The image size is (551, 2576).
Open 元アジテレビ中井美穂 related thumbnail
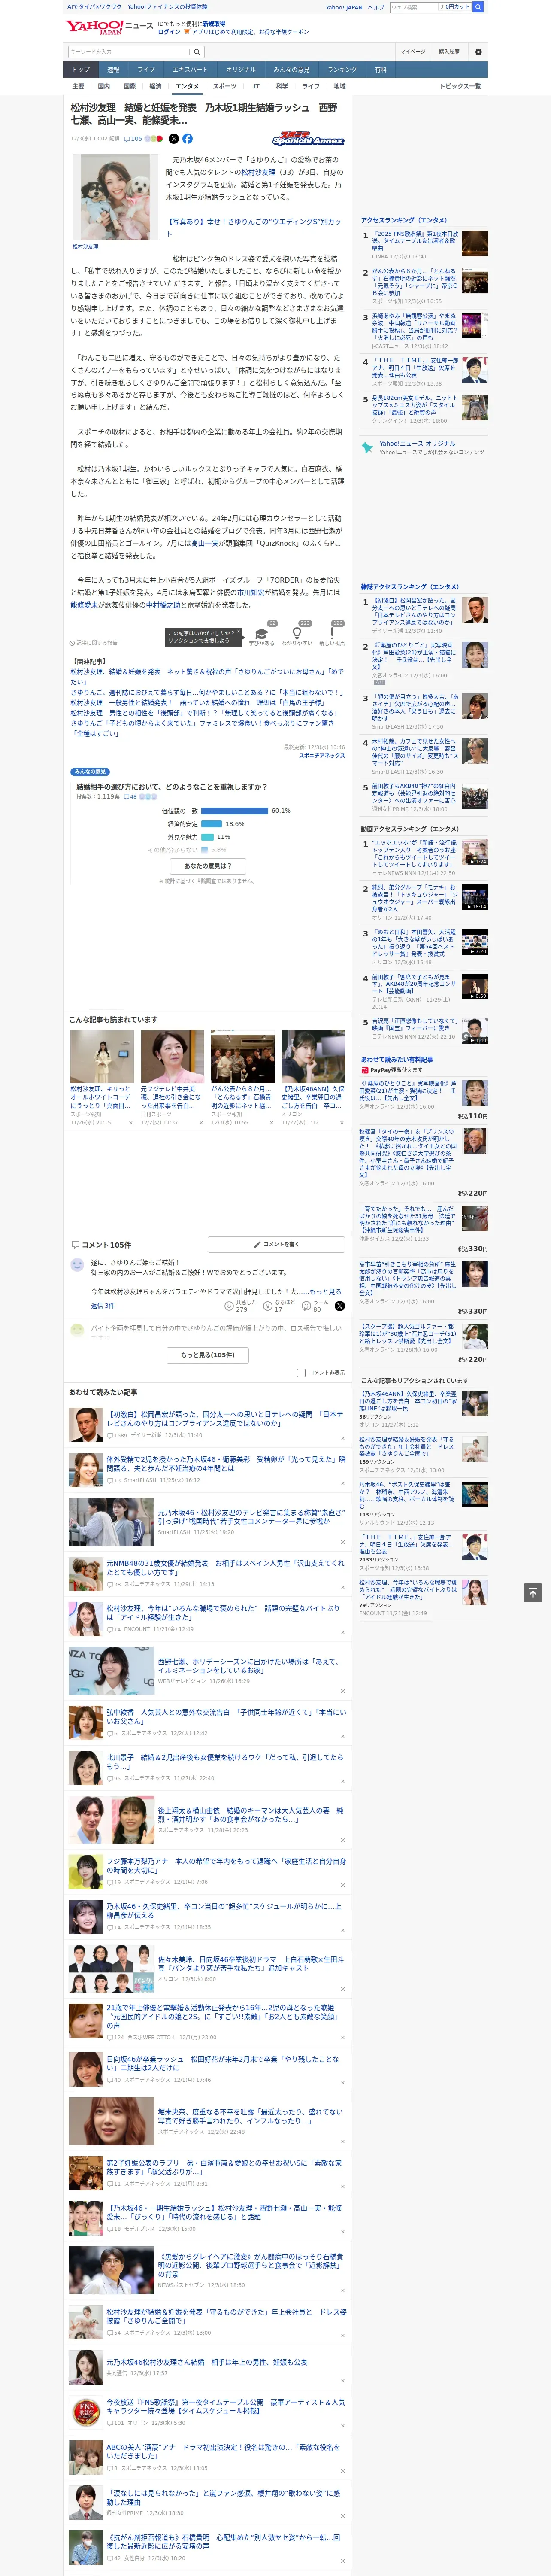(x=172, y=1058)
